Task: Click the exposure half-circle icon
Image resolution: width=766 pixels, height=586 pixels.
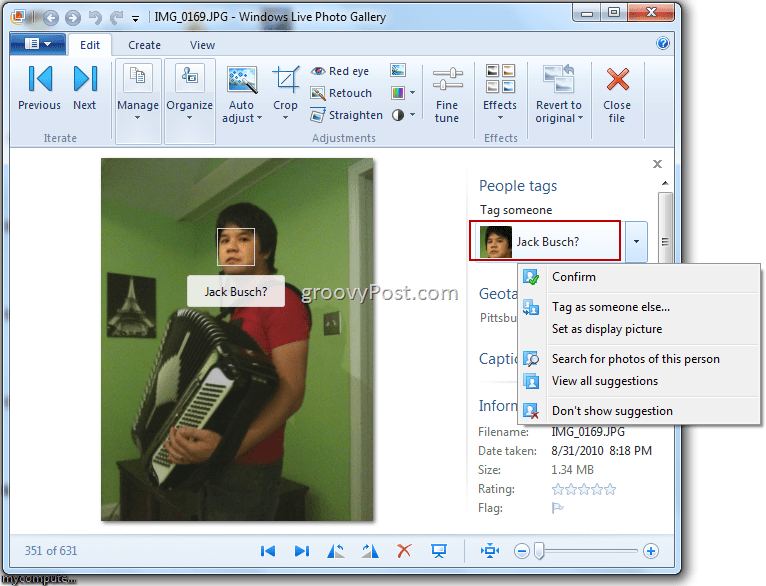Action: (x=398, y=115)
